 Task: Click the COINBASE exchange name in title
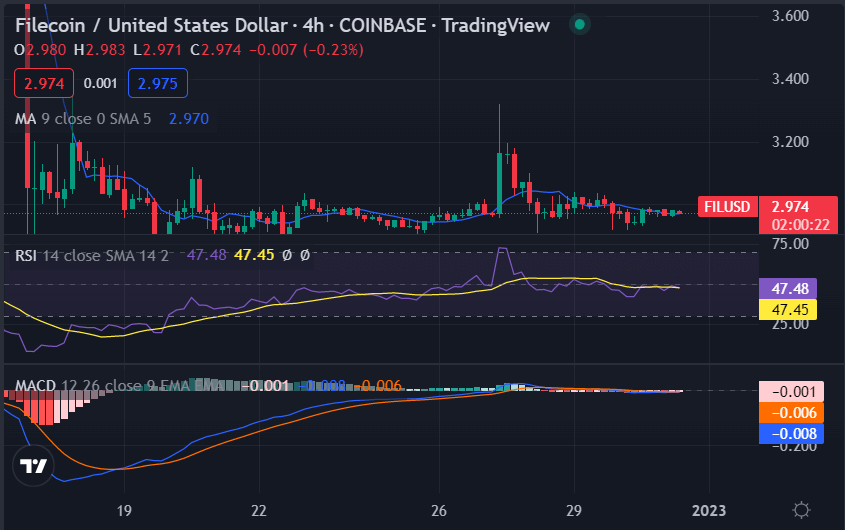(383, 25)
